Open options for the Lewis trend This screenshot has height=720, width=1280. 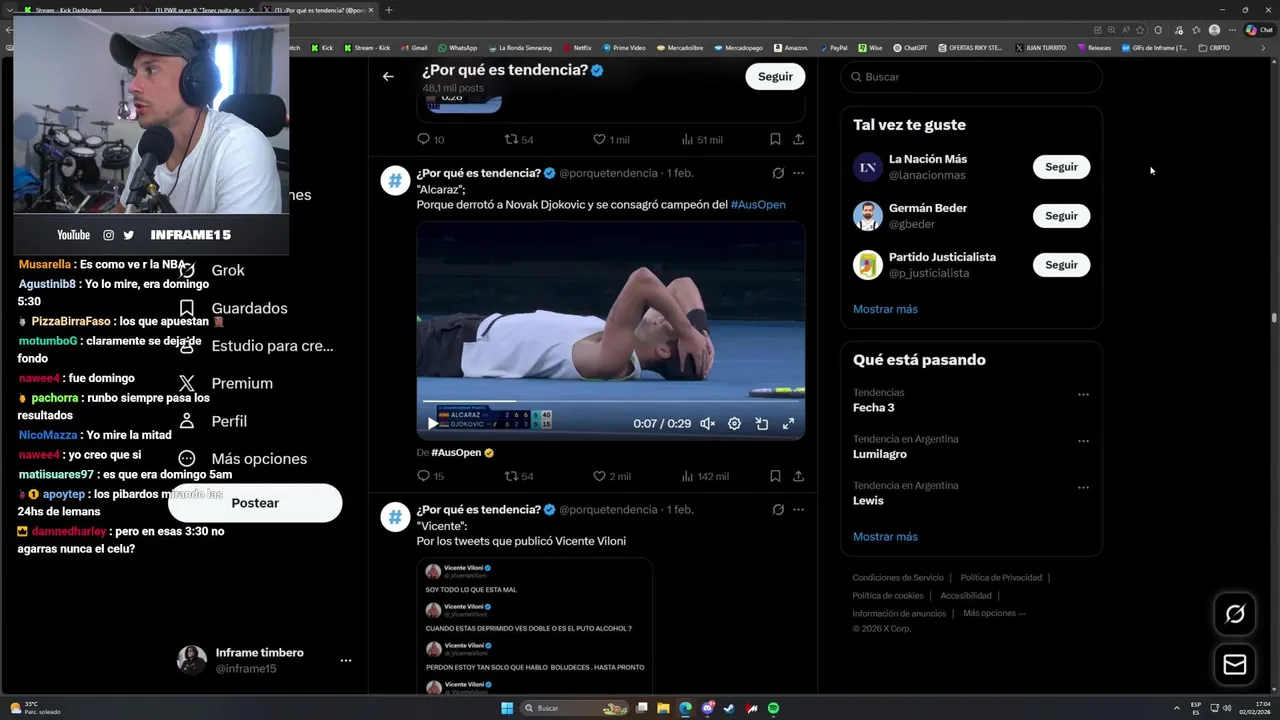(x=1083, y=488)
